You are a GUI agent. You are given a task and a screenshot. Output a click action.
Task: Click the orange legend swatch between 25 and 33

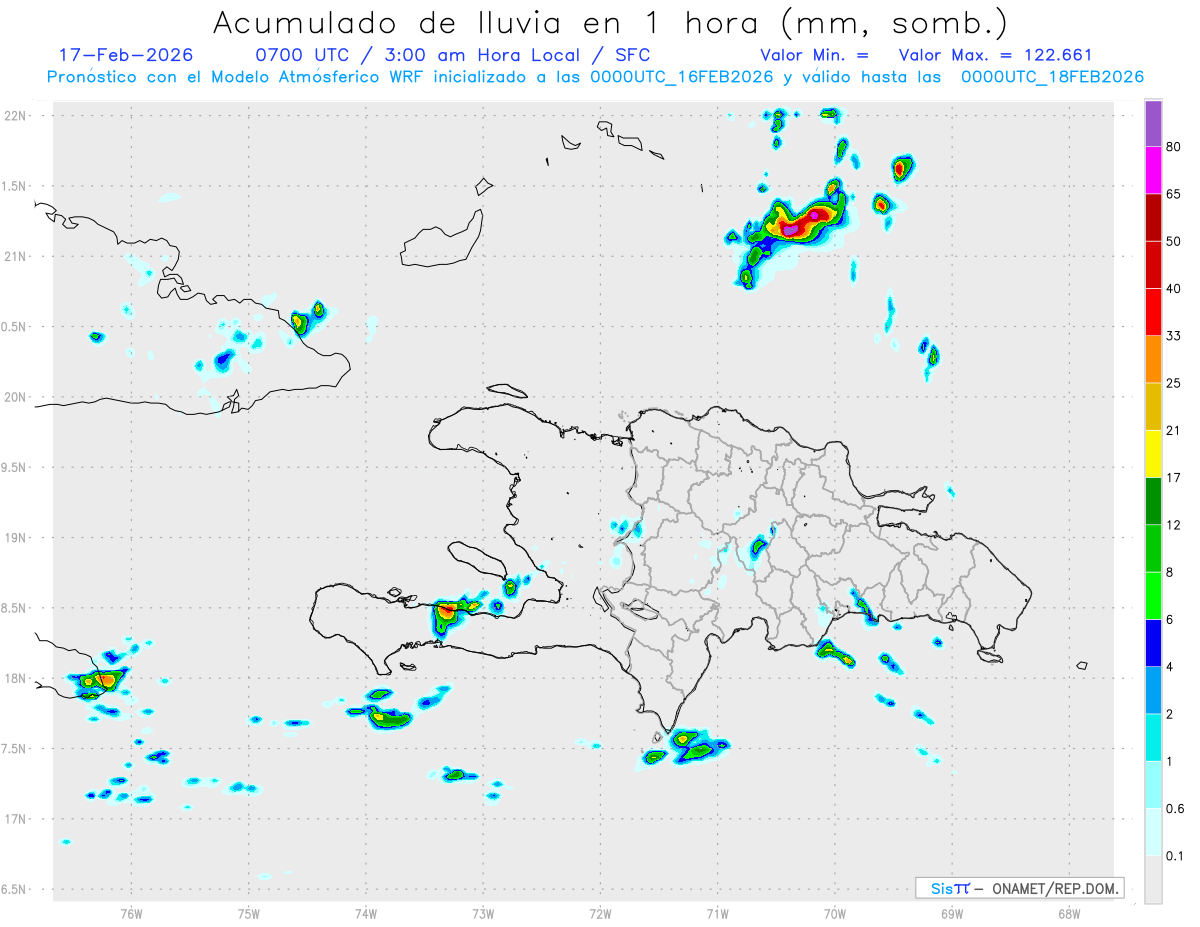(x=1153, y=359)
